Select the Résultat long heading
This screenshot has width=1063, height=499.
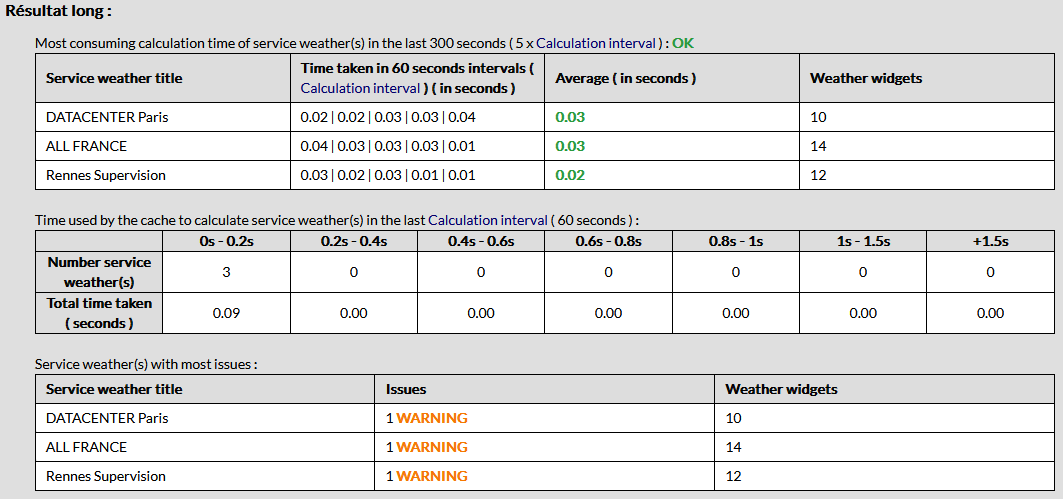pos(59,11)
